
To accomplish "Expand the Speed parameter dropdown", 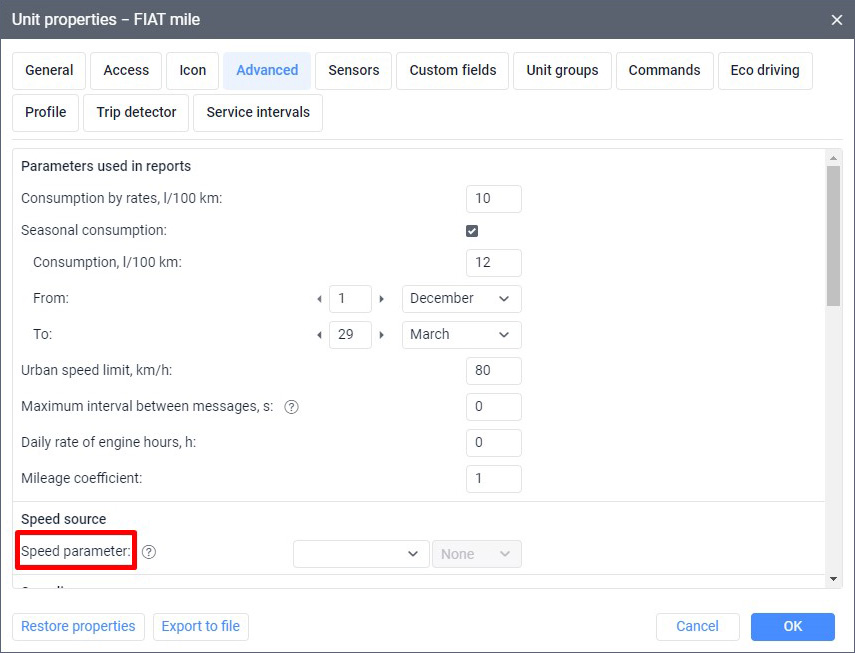I will point(361,554).
